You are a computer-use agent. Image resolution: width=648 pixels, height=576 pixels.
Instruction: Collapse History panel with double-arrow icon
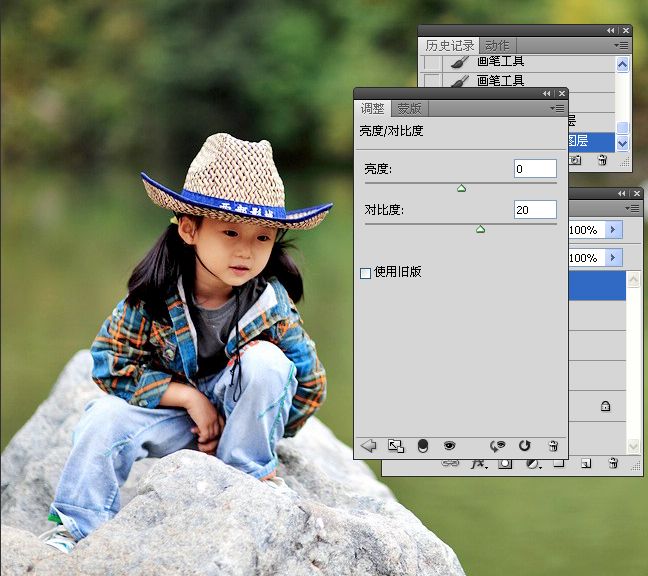[x=610, y=31]
